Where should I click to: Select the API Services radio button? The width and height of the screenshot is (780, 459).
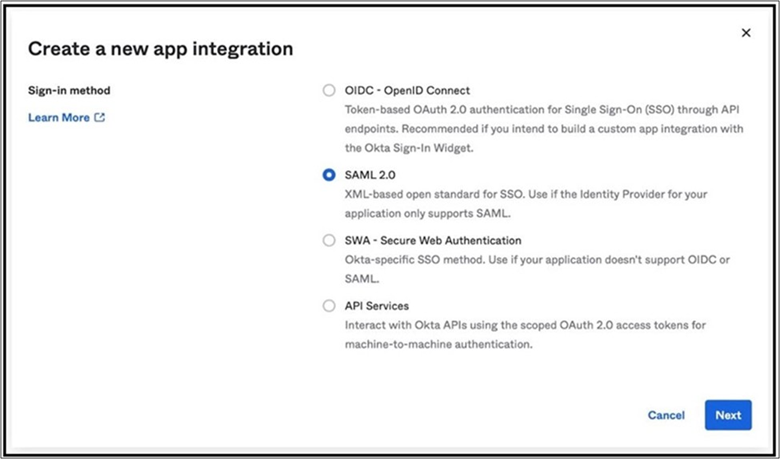[329, 306]
